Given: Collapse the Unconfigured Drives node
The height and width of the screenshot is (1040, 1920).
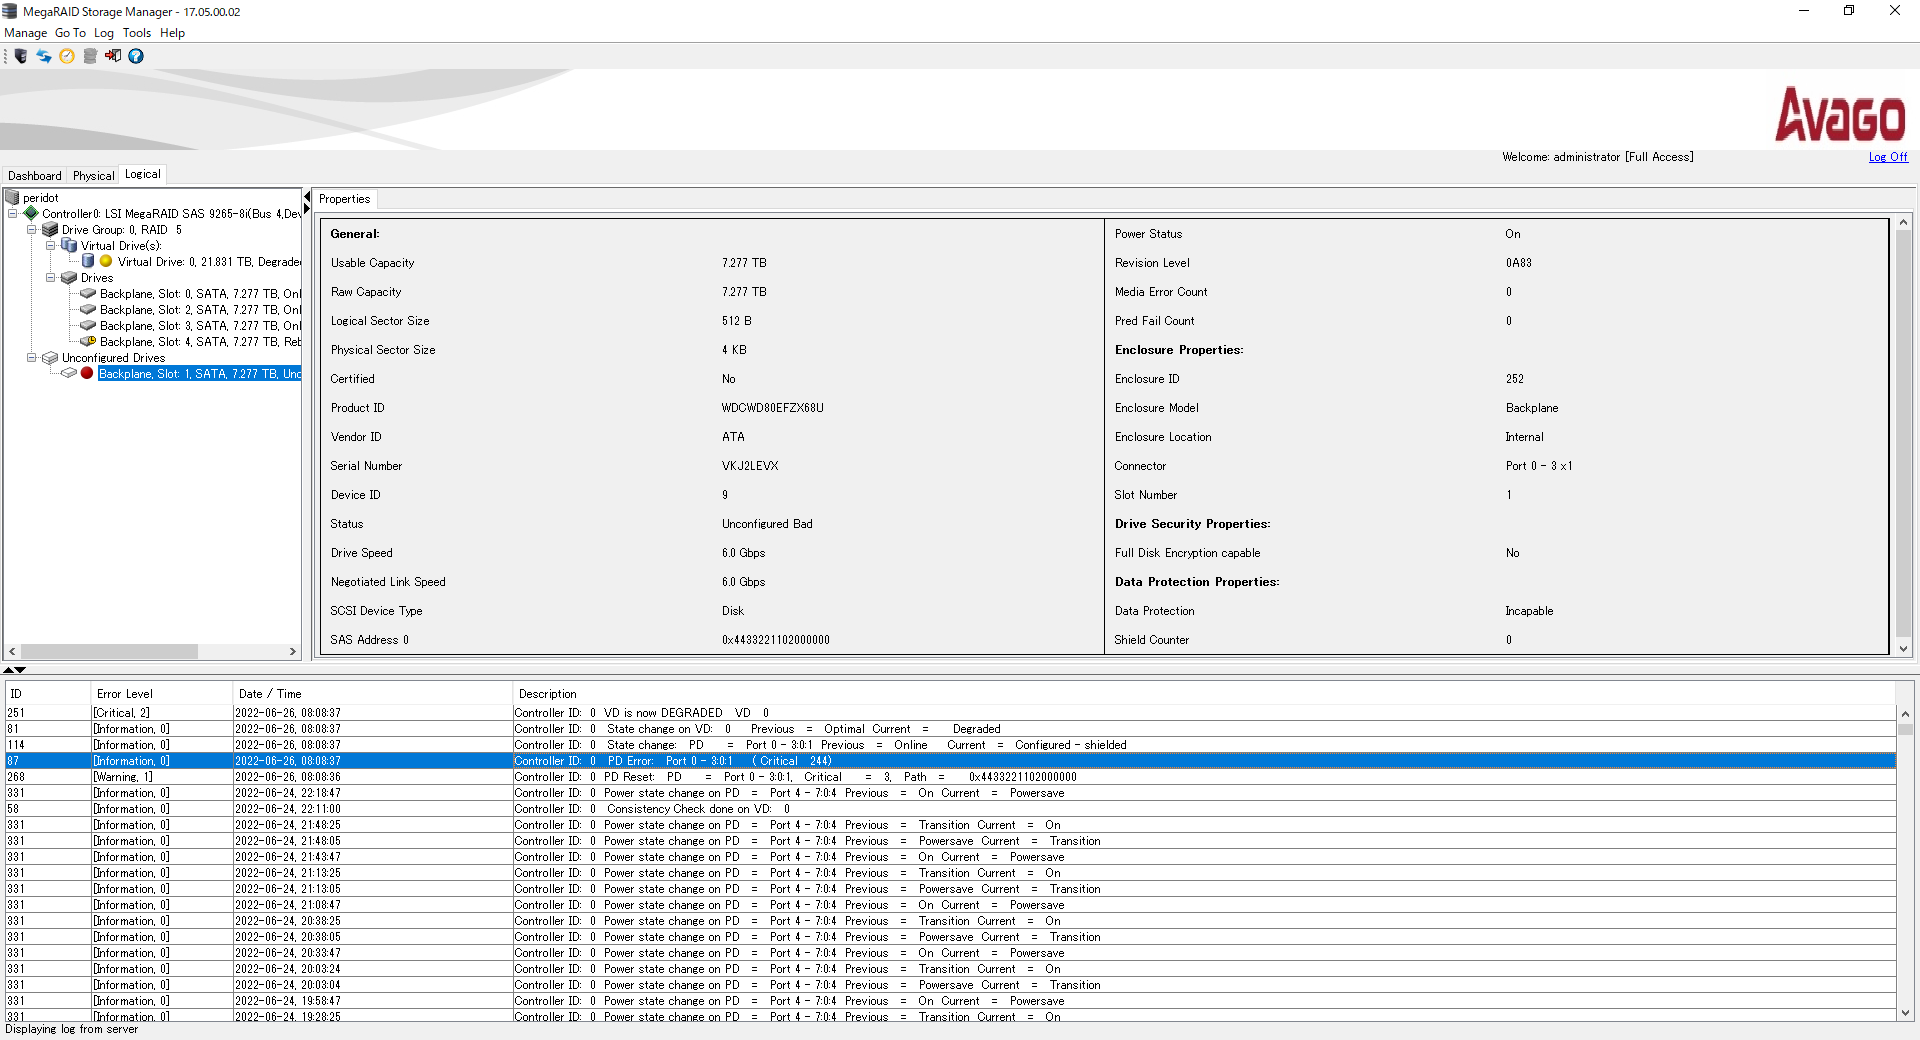Looking at the screenshot, I should pyautogui.click(x=31, y=357).
